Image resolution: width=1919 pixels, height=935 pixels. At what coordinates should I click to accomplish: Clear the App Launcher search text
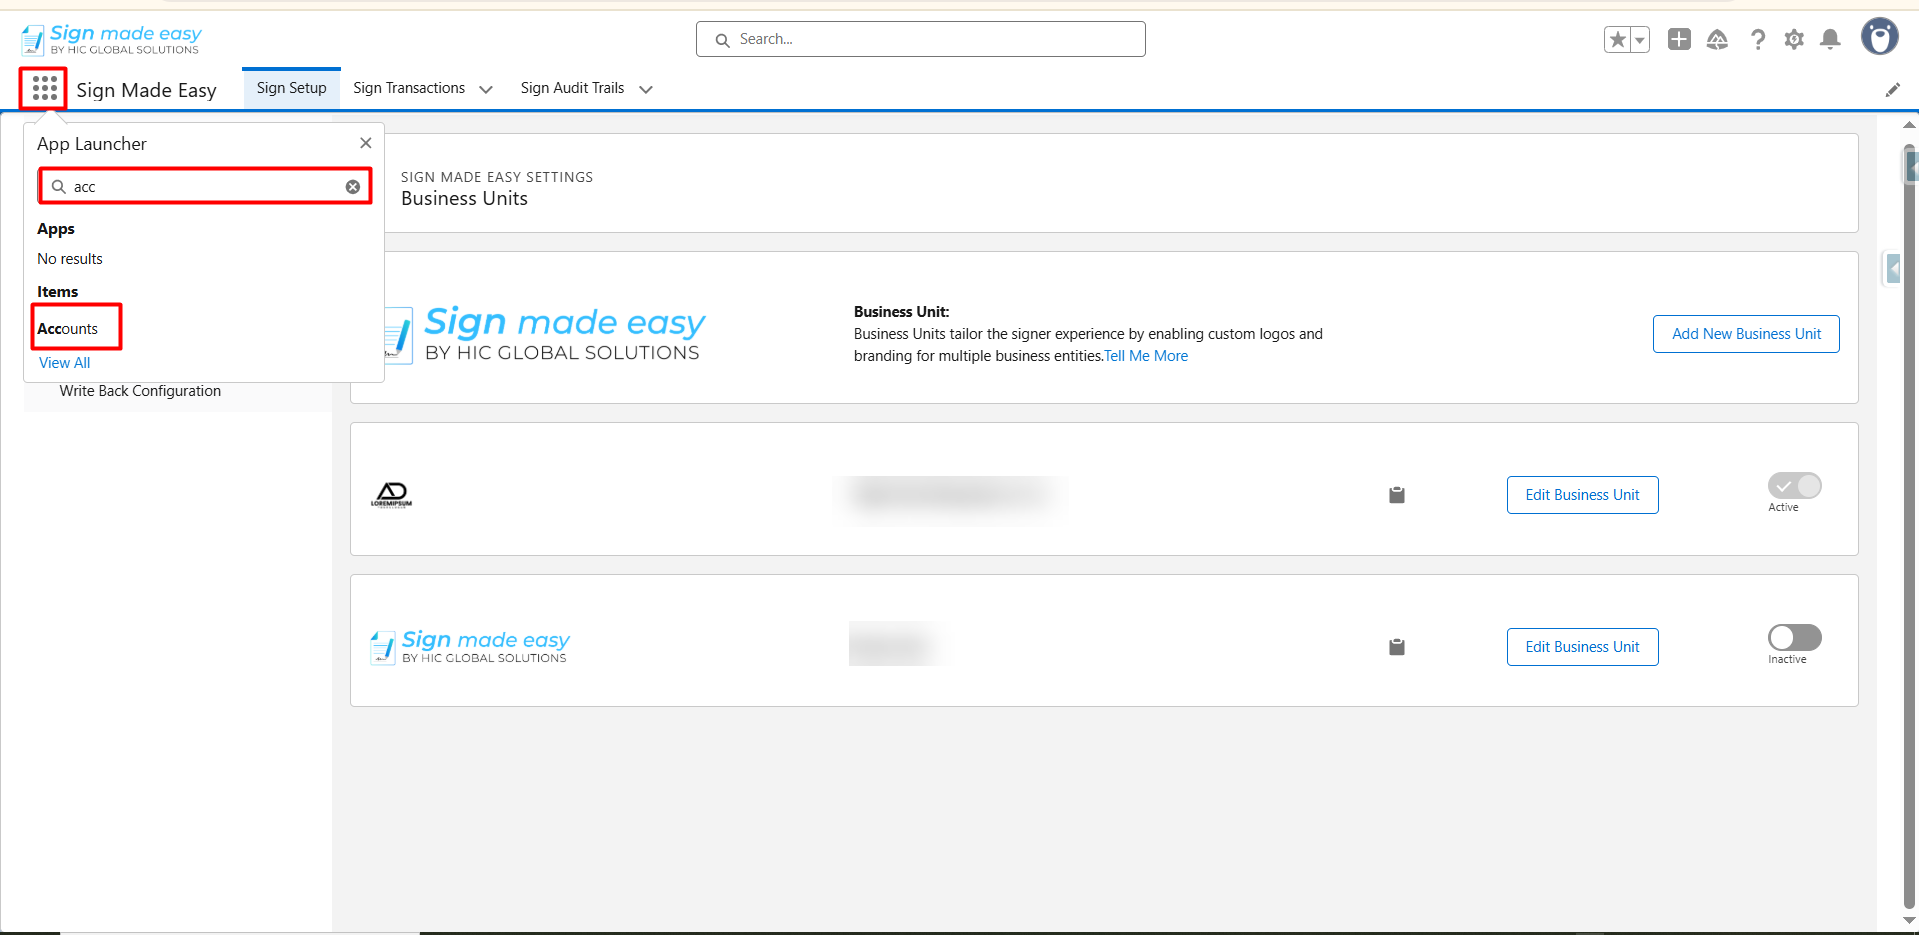click(353, 187)
